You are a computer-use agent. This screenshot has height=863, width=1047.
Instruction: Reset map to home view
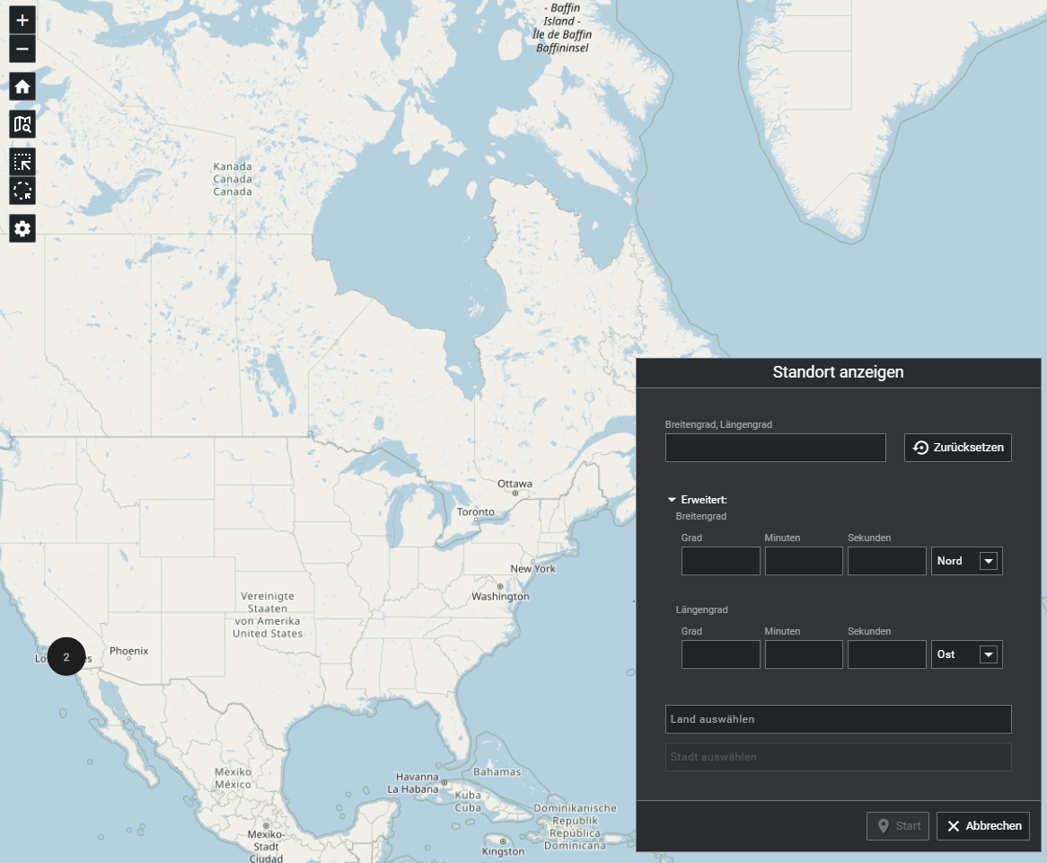[x=22, y=87]
